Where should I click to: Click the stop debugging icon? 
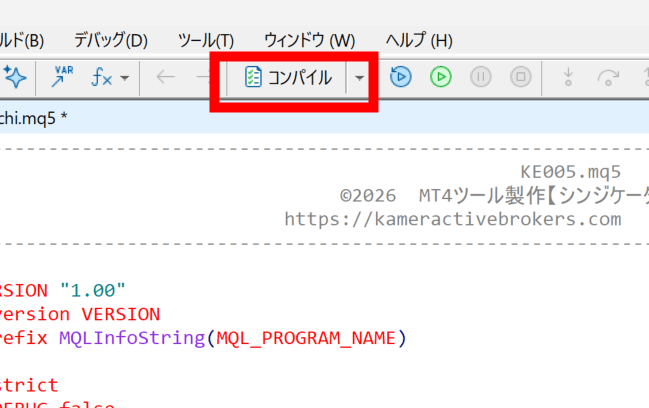pyautogui.click(x=521, y=77)
